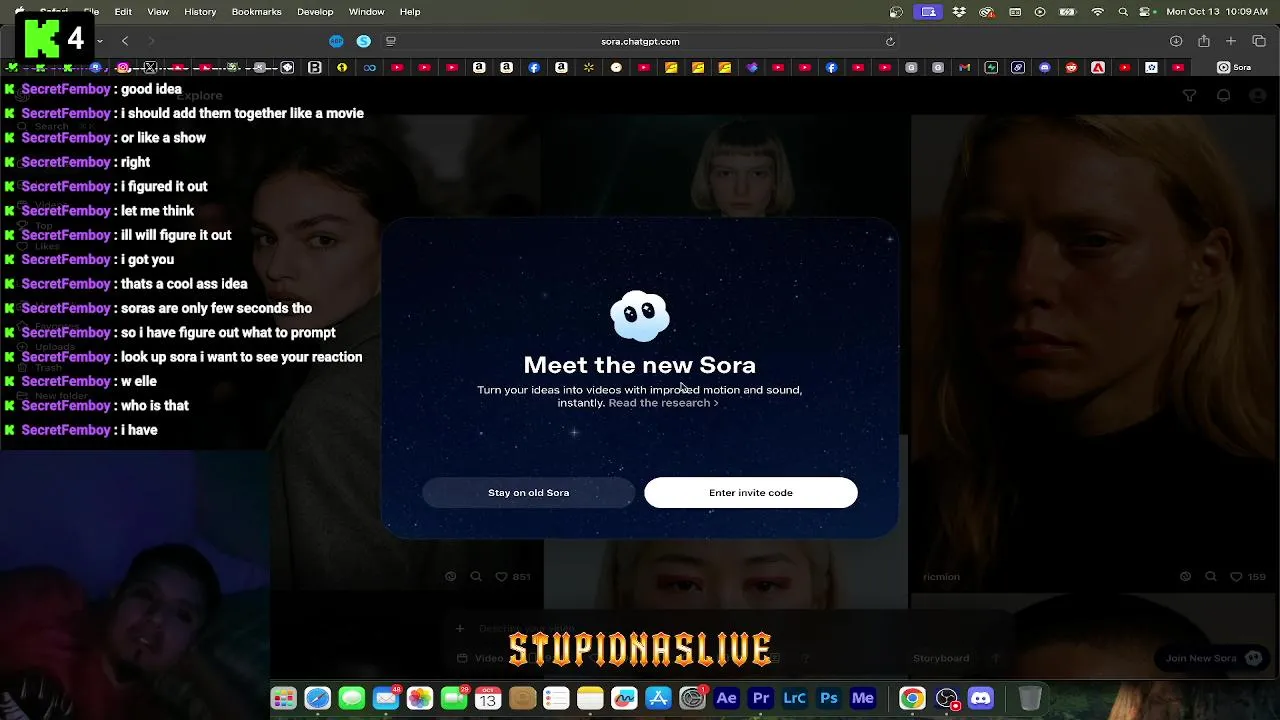Open Spotlight search in menu bar
The height and width of the screenshot is (720, 1280).
point(1123,12)
